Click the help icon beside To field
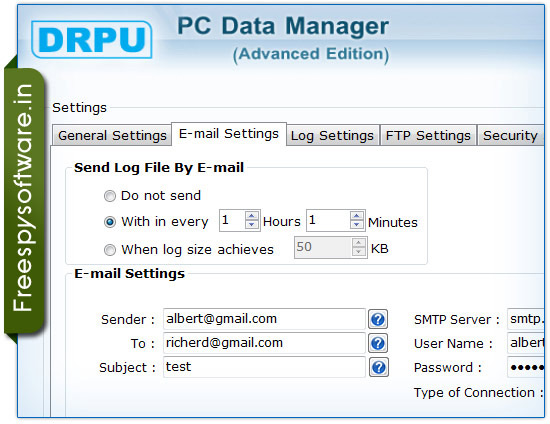 point(378,343)
